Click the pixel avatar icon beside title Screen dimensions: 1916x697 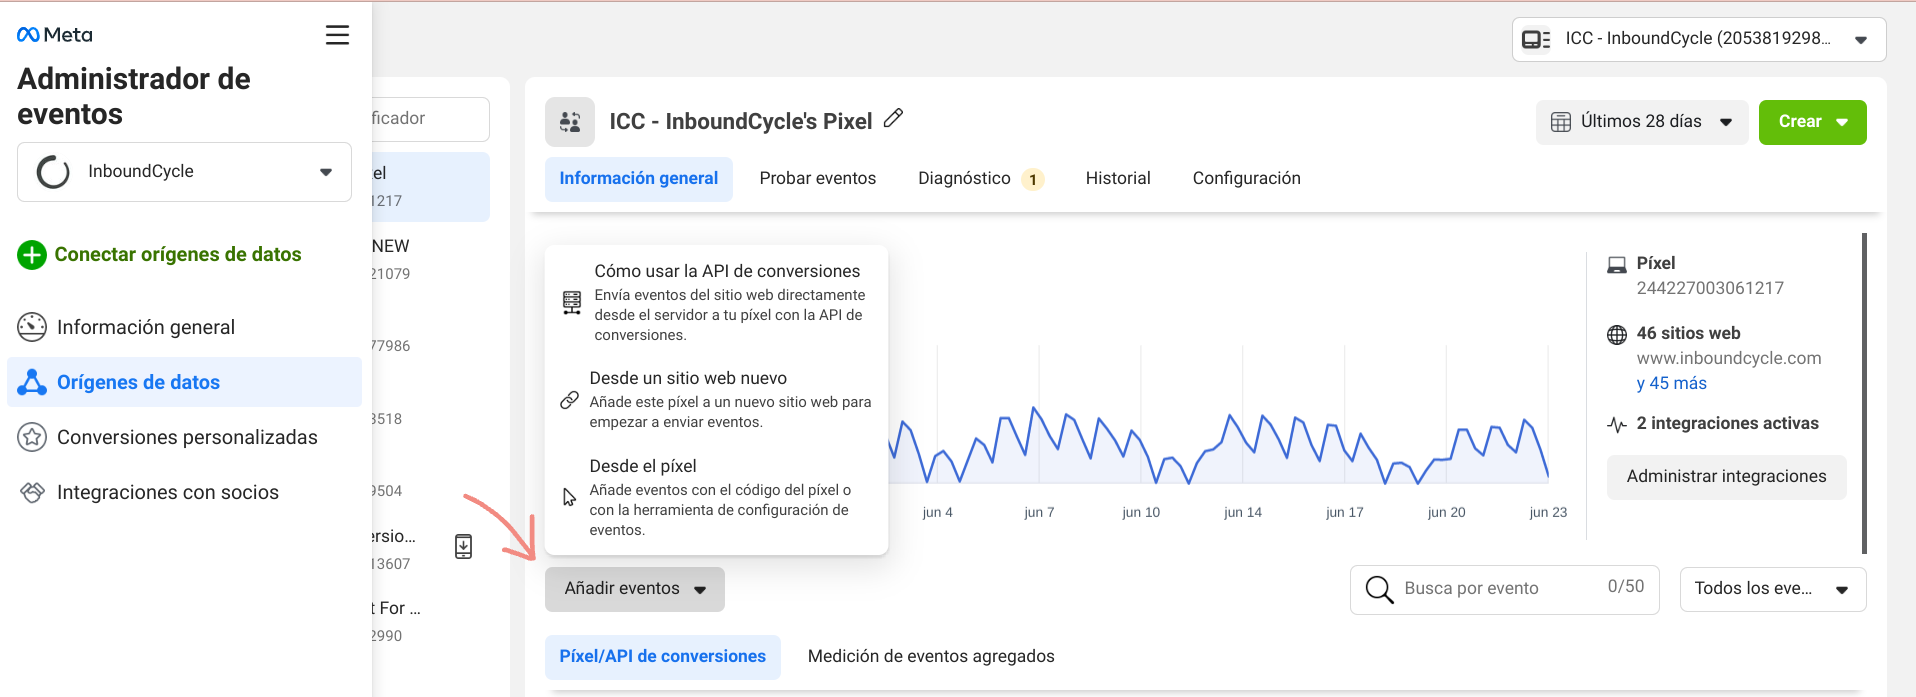[570, 122]
